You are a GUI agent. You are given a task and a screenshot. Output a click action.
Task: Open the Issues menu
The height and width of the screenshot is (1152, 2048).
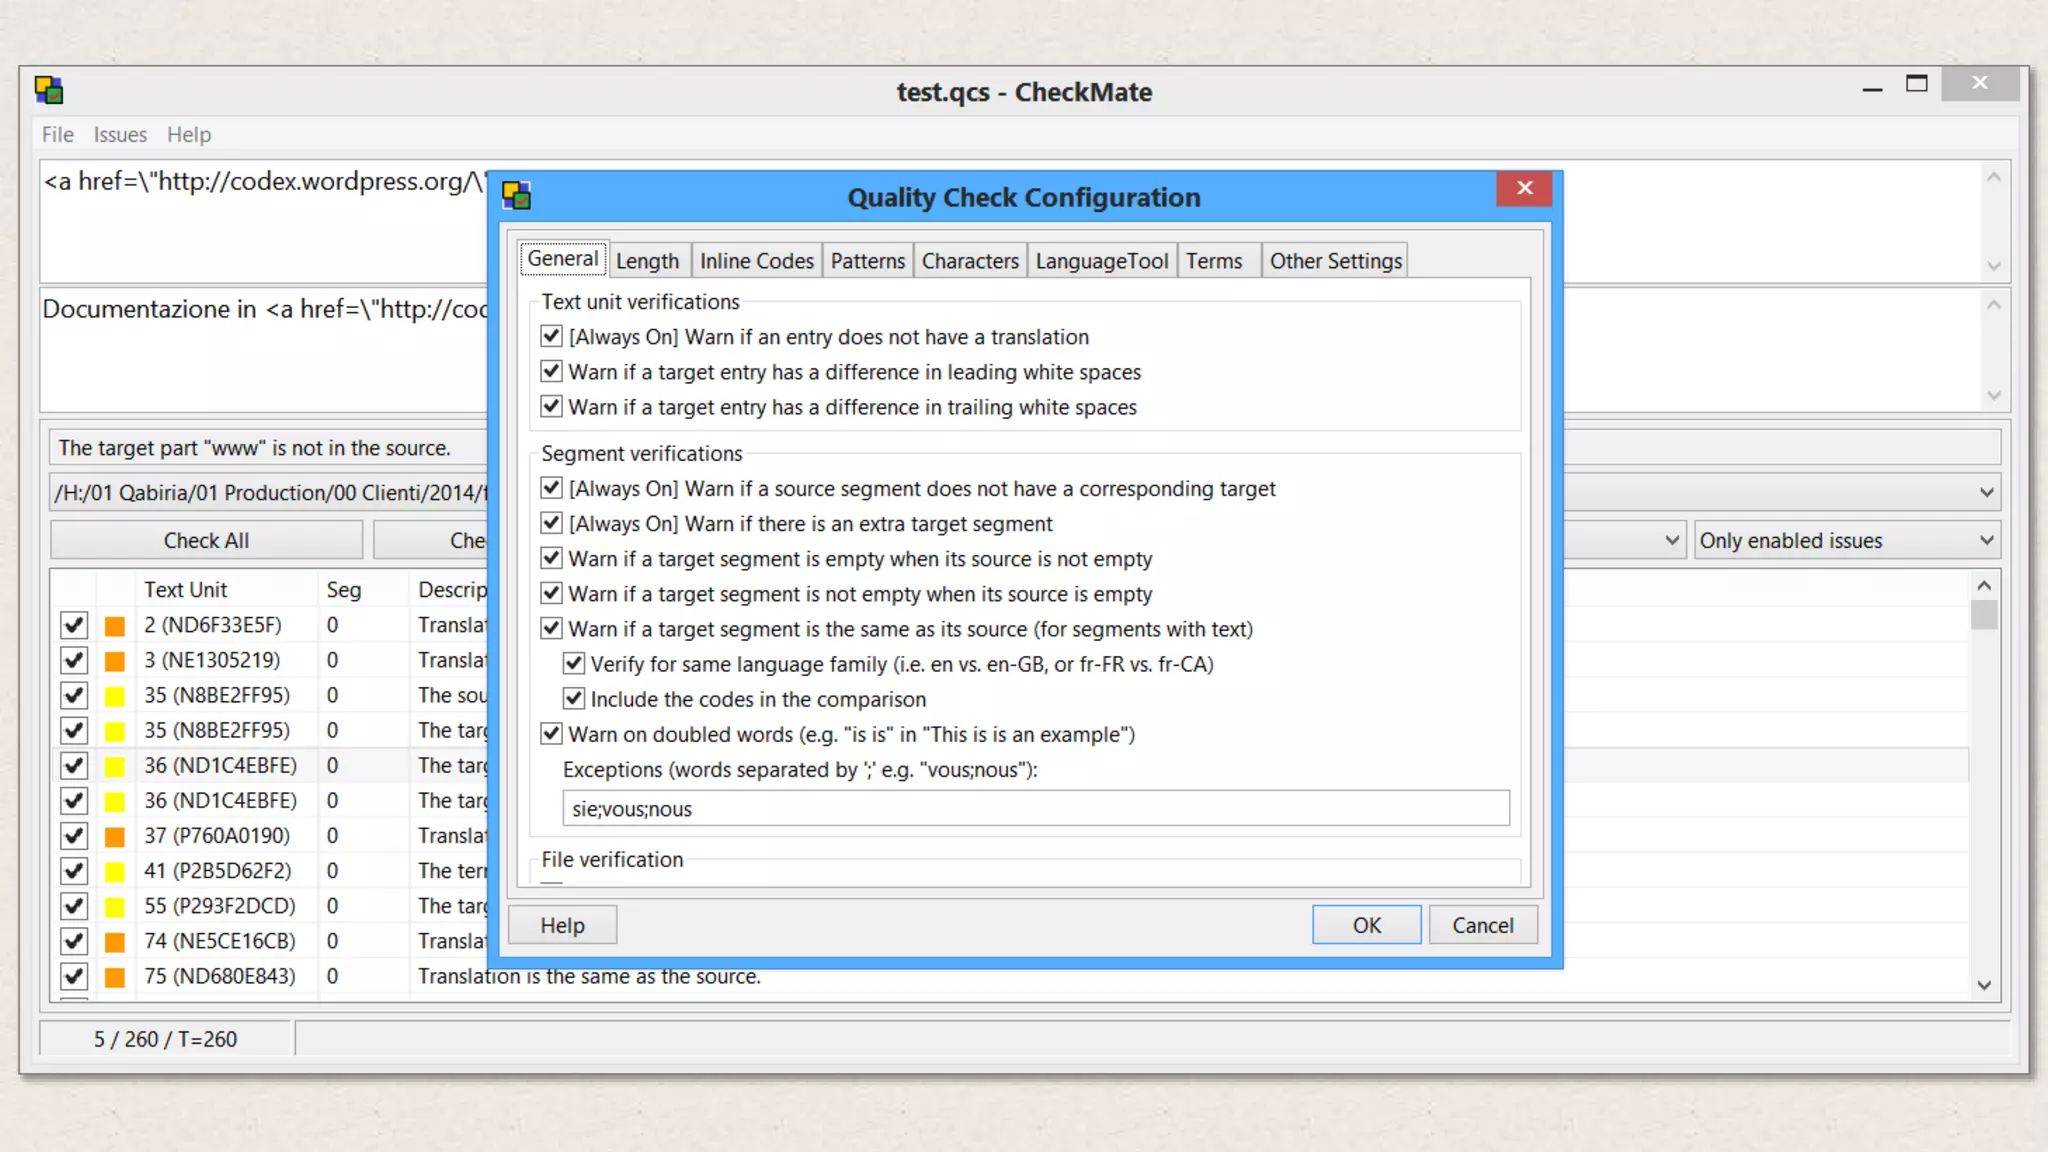120,134
